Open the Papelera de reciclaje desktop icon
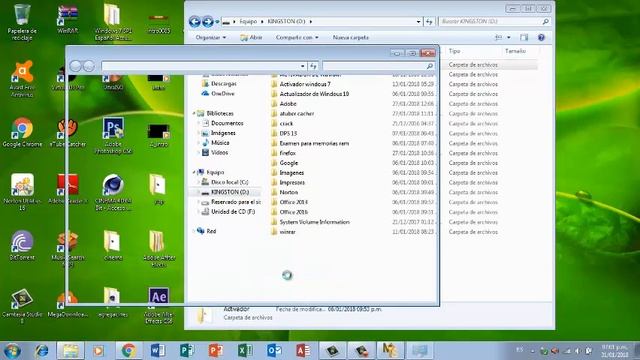 pyautogui.click(x=22, y=21)
